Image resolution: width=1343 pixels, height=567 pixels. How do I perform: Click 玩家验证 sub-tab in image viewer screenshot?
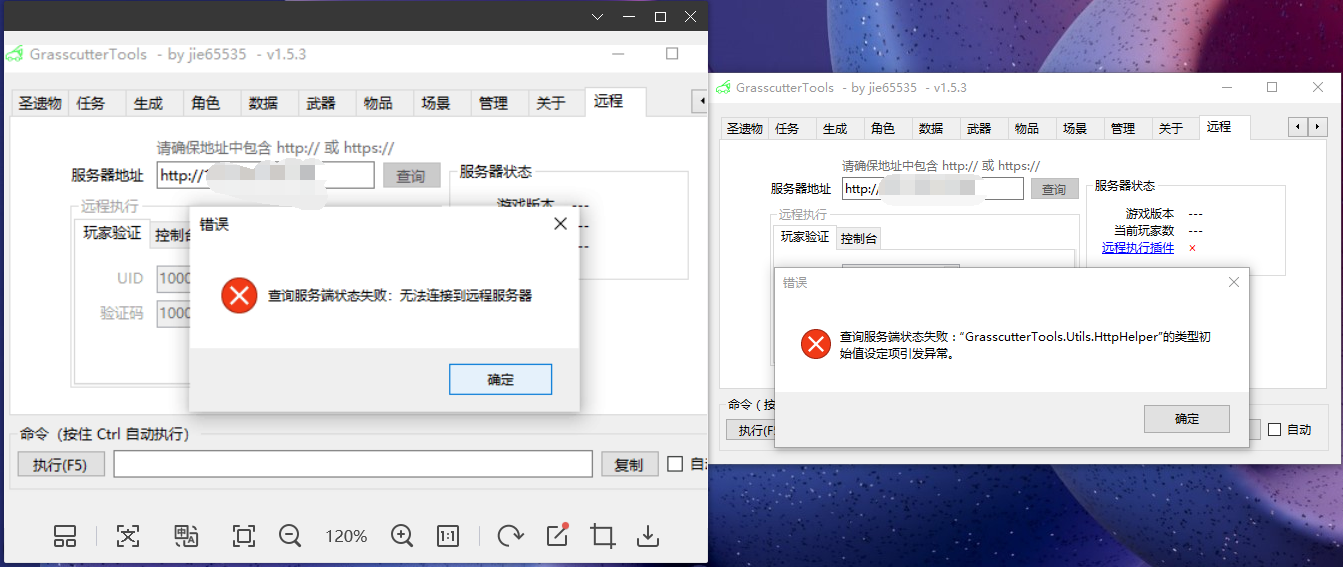(x=111, y=233)
